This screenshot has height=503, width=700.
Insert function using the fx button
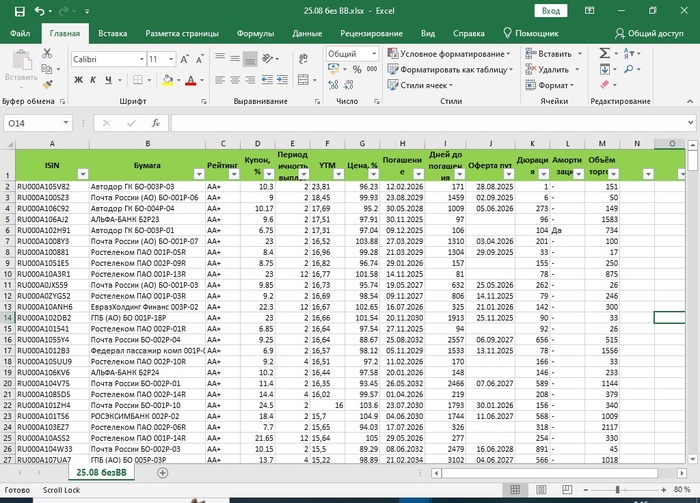pyautogui.click(x=155, y=123)
